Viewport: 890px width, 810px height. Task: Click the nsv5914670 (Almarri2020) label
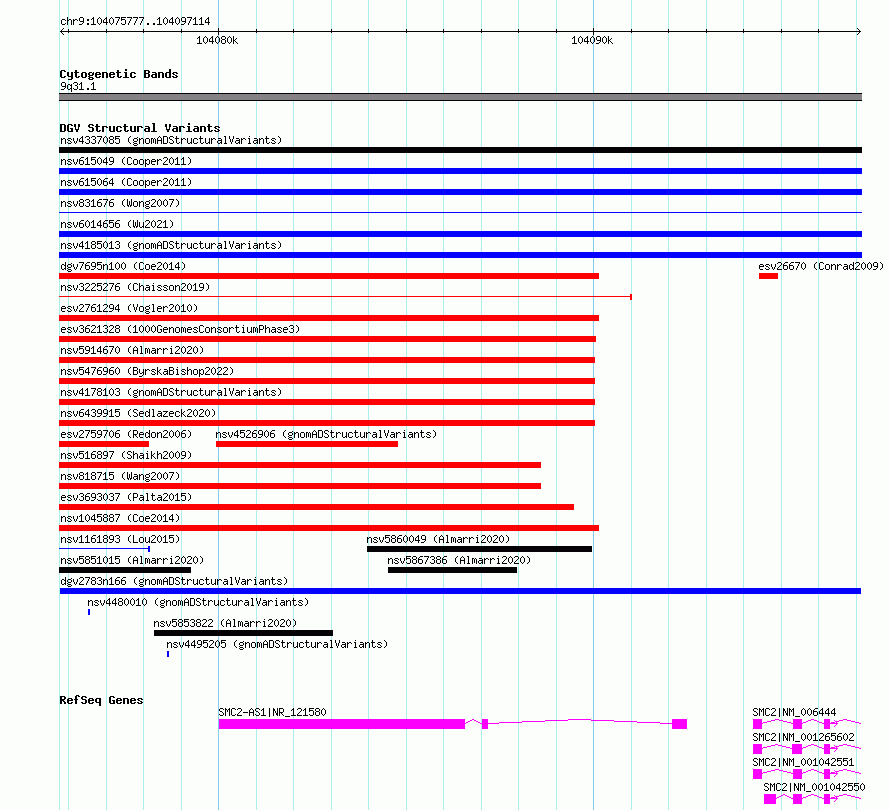(132, 350)
